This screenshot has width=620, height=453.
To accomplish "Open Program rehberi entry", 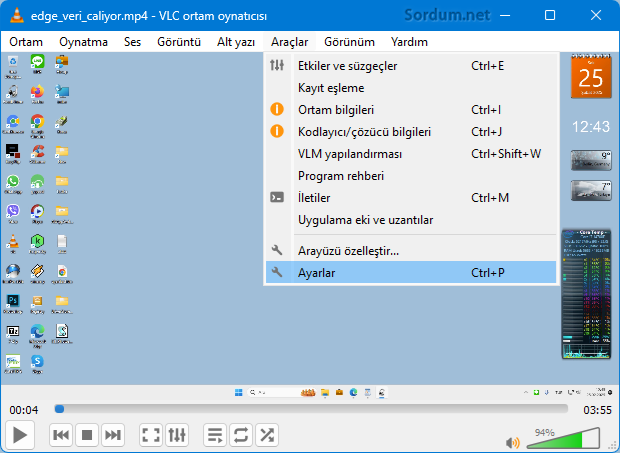I will 411,176.
